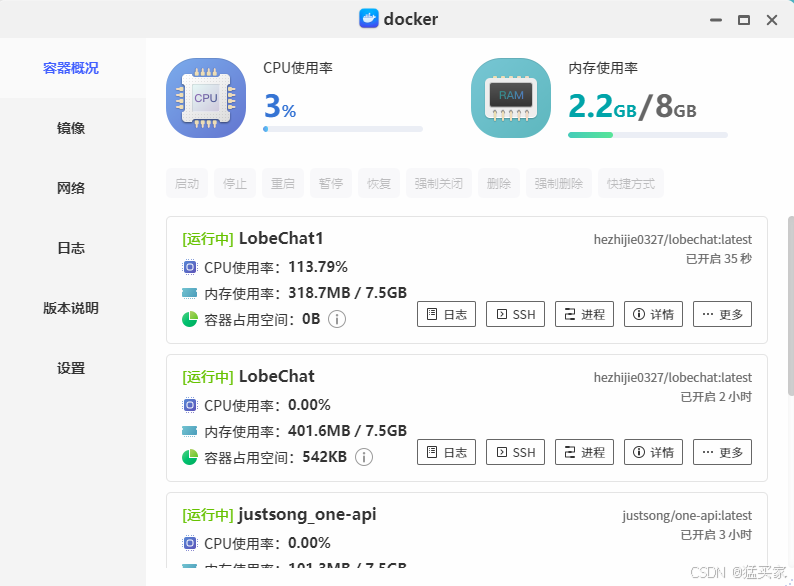This screenshot has height=586, width=794.
Task: Open the 网络 network tab
Action: (x=71, y=188)
